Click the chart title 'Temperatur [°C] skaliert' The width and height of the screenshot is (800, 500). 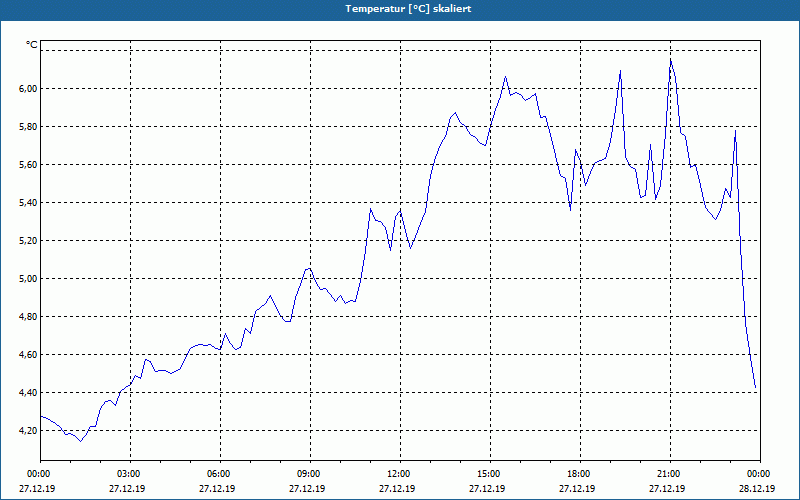click(x=408, y=9)
